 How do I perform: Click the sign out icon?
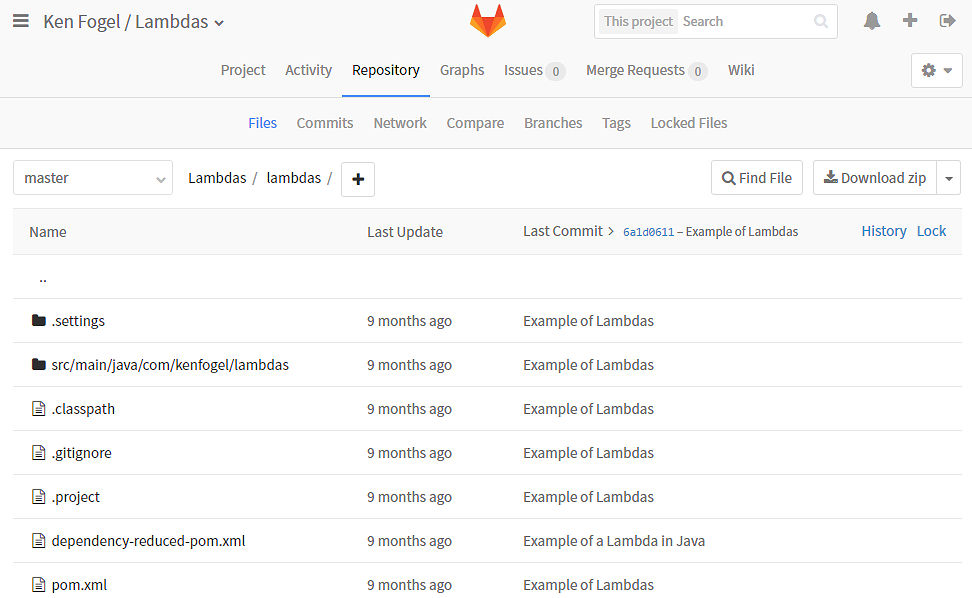948,21
